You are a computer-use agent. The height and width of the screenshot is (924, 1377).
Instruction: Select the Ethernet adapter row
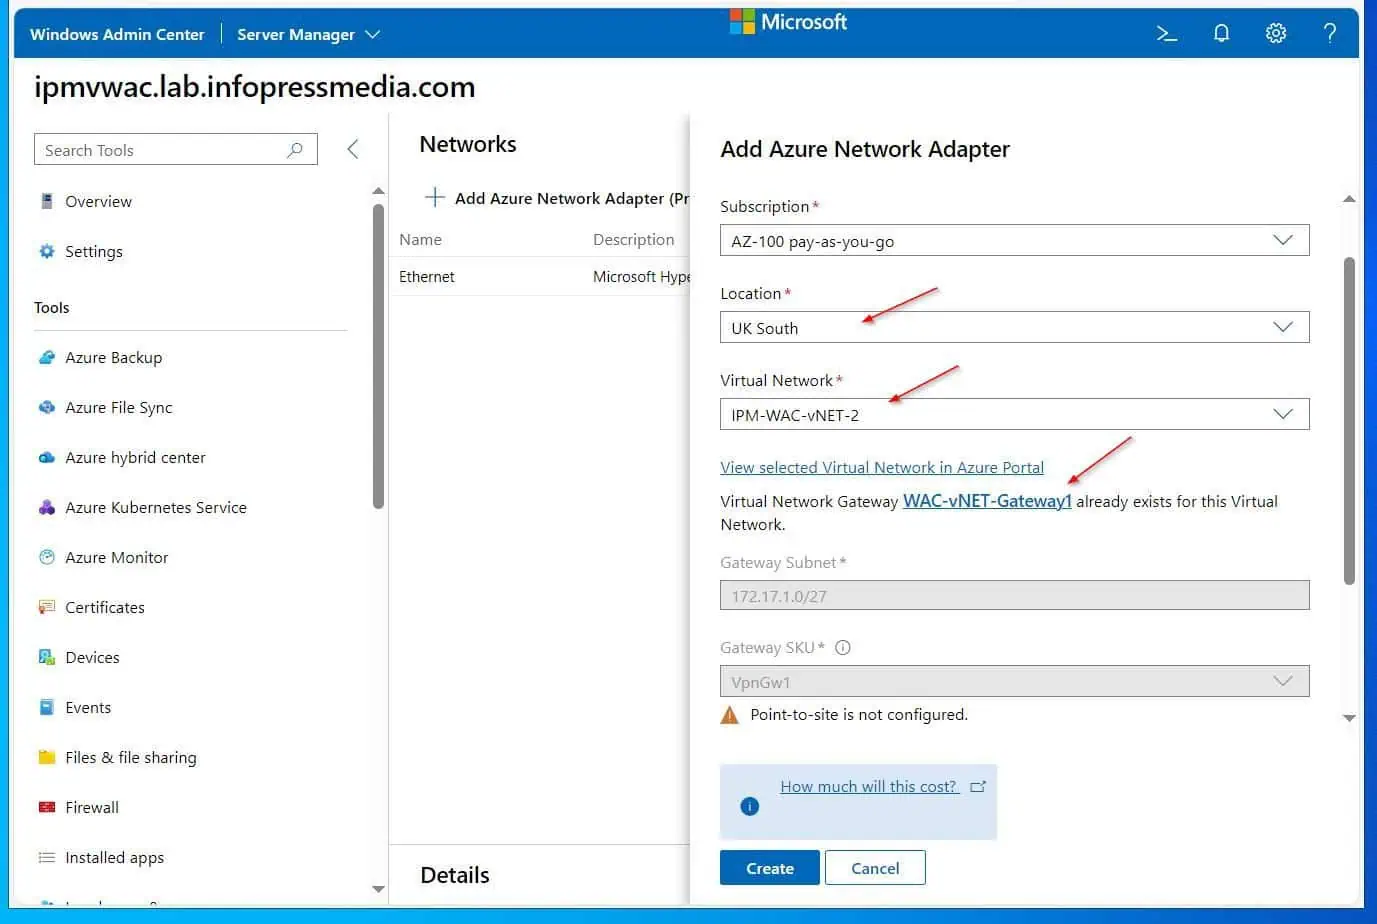[539, 276]
